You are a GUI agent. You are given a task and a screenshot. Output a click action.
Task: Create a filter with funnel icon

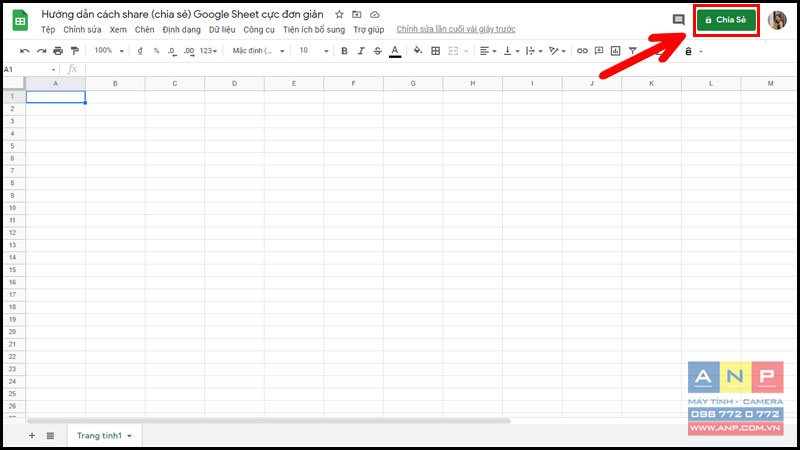633,51
